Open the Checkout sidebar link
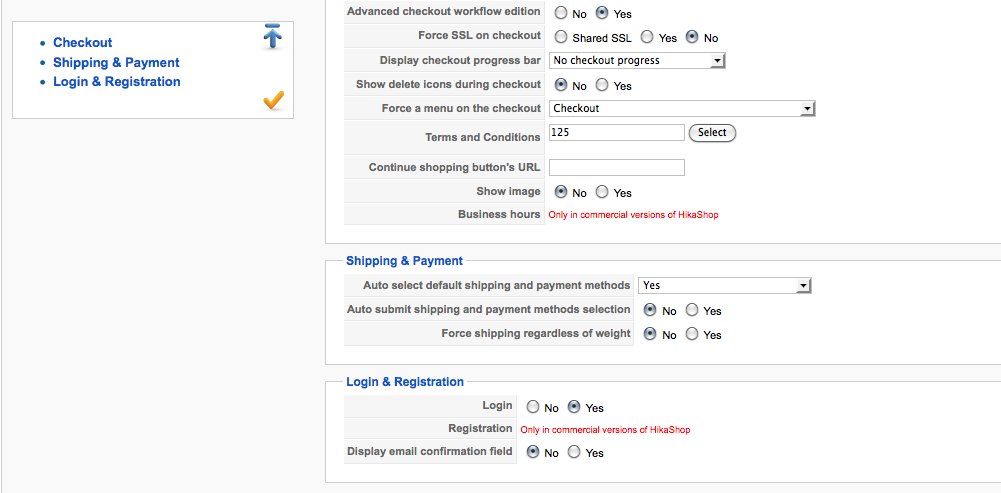 tap(82, 43)
